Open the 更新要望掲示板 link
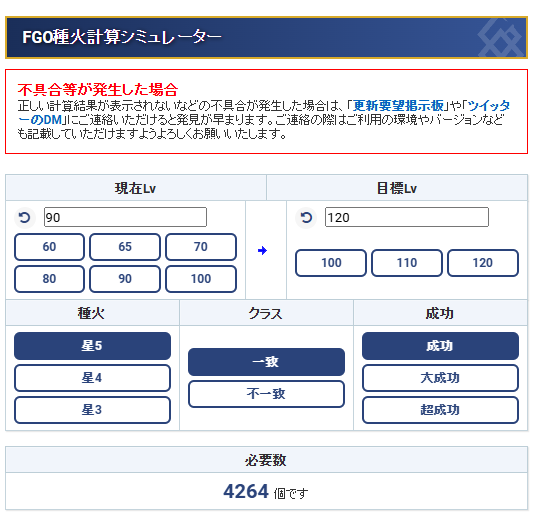The image size is (536, 515). (x=398, y=106)
